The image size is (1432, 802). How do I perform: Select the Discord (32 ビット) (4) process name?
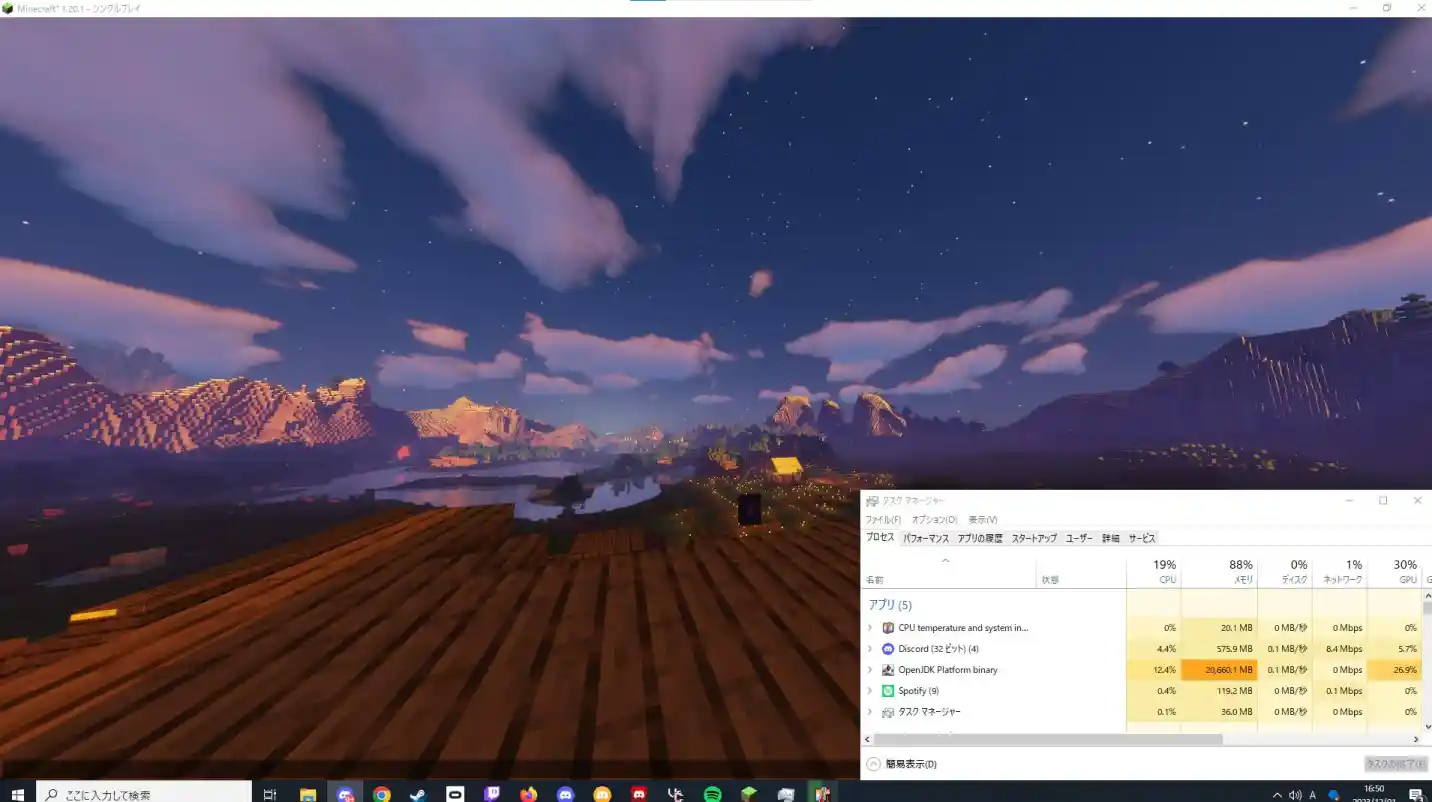pos(938,649)
